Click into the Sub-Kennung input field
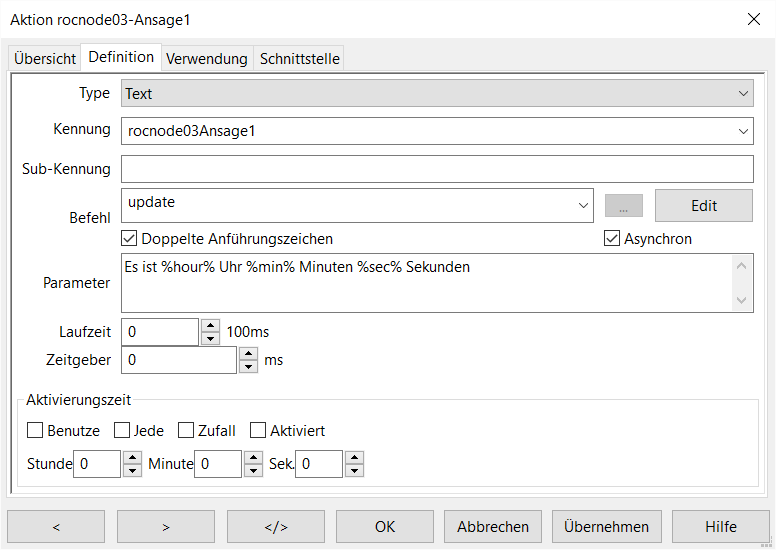The width and height of the screenshot is (776, 550). 437,169
